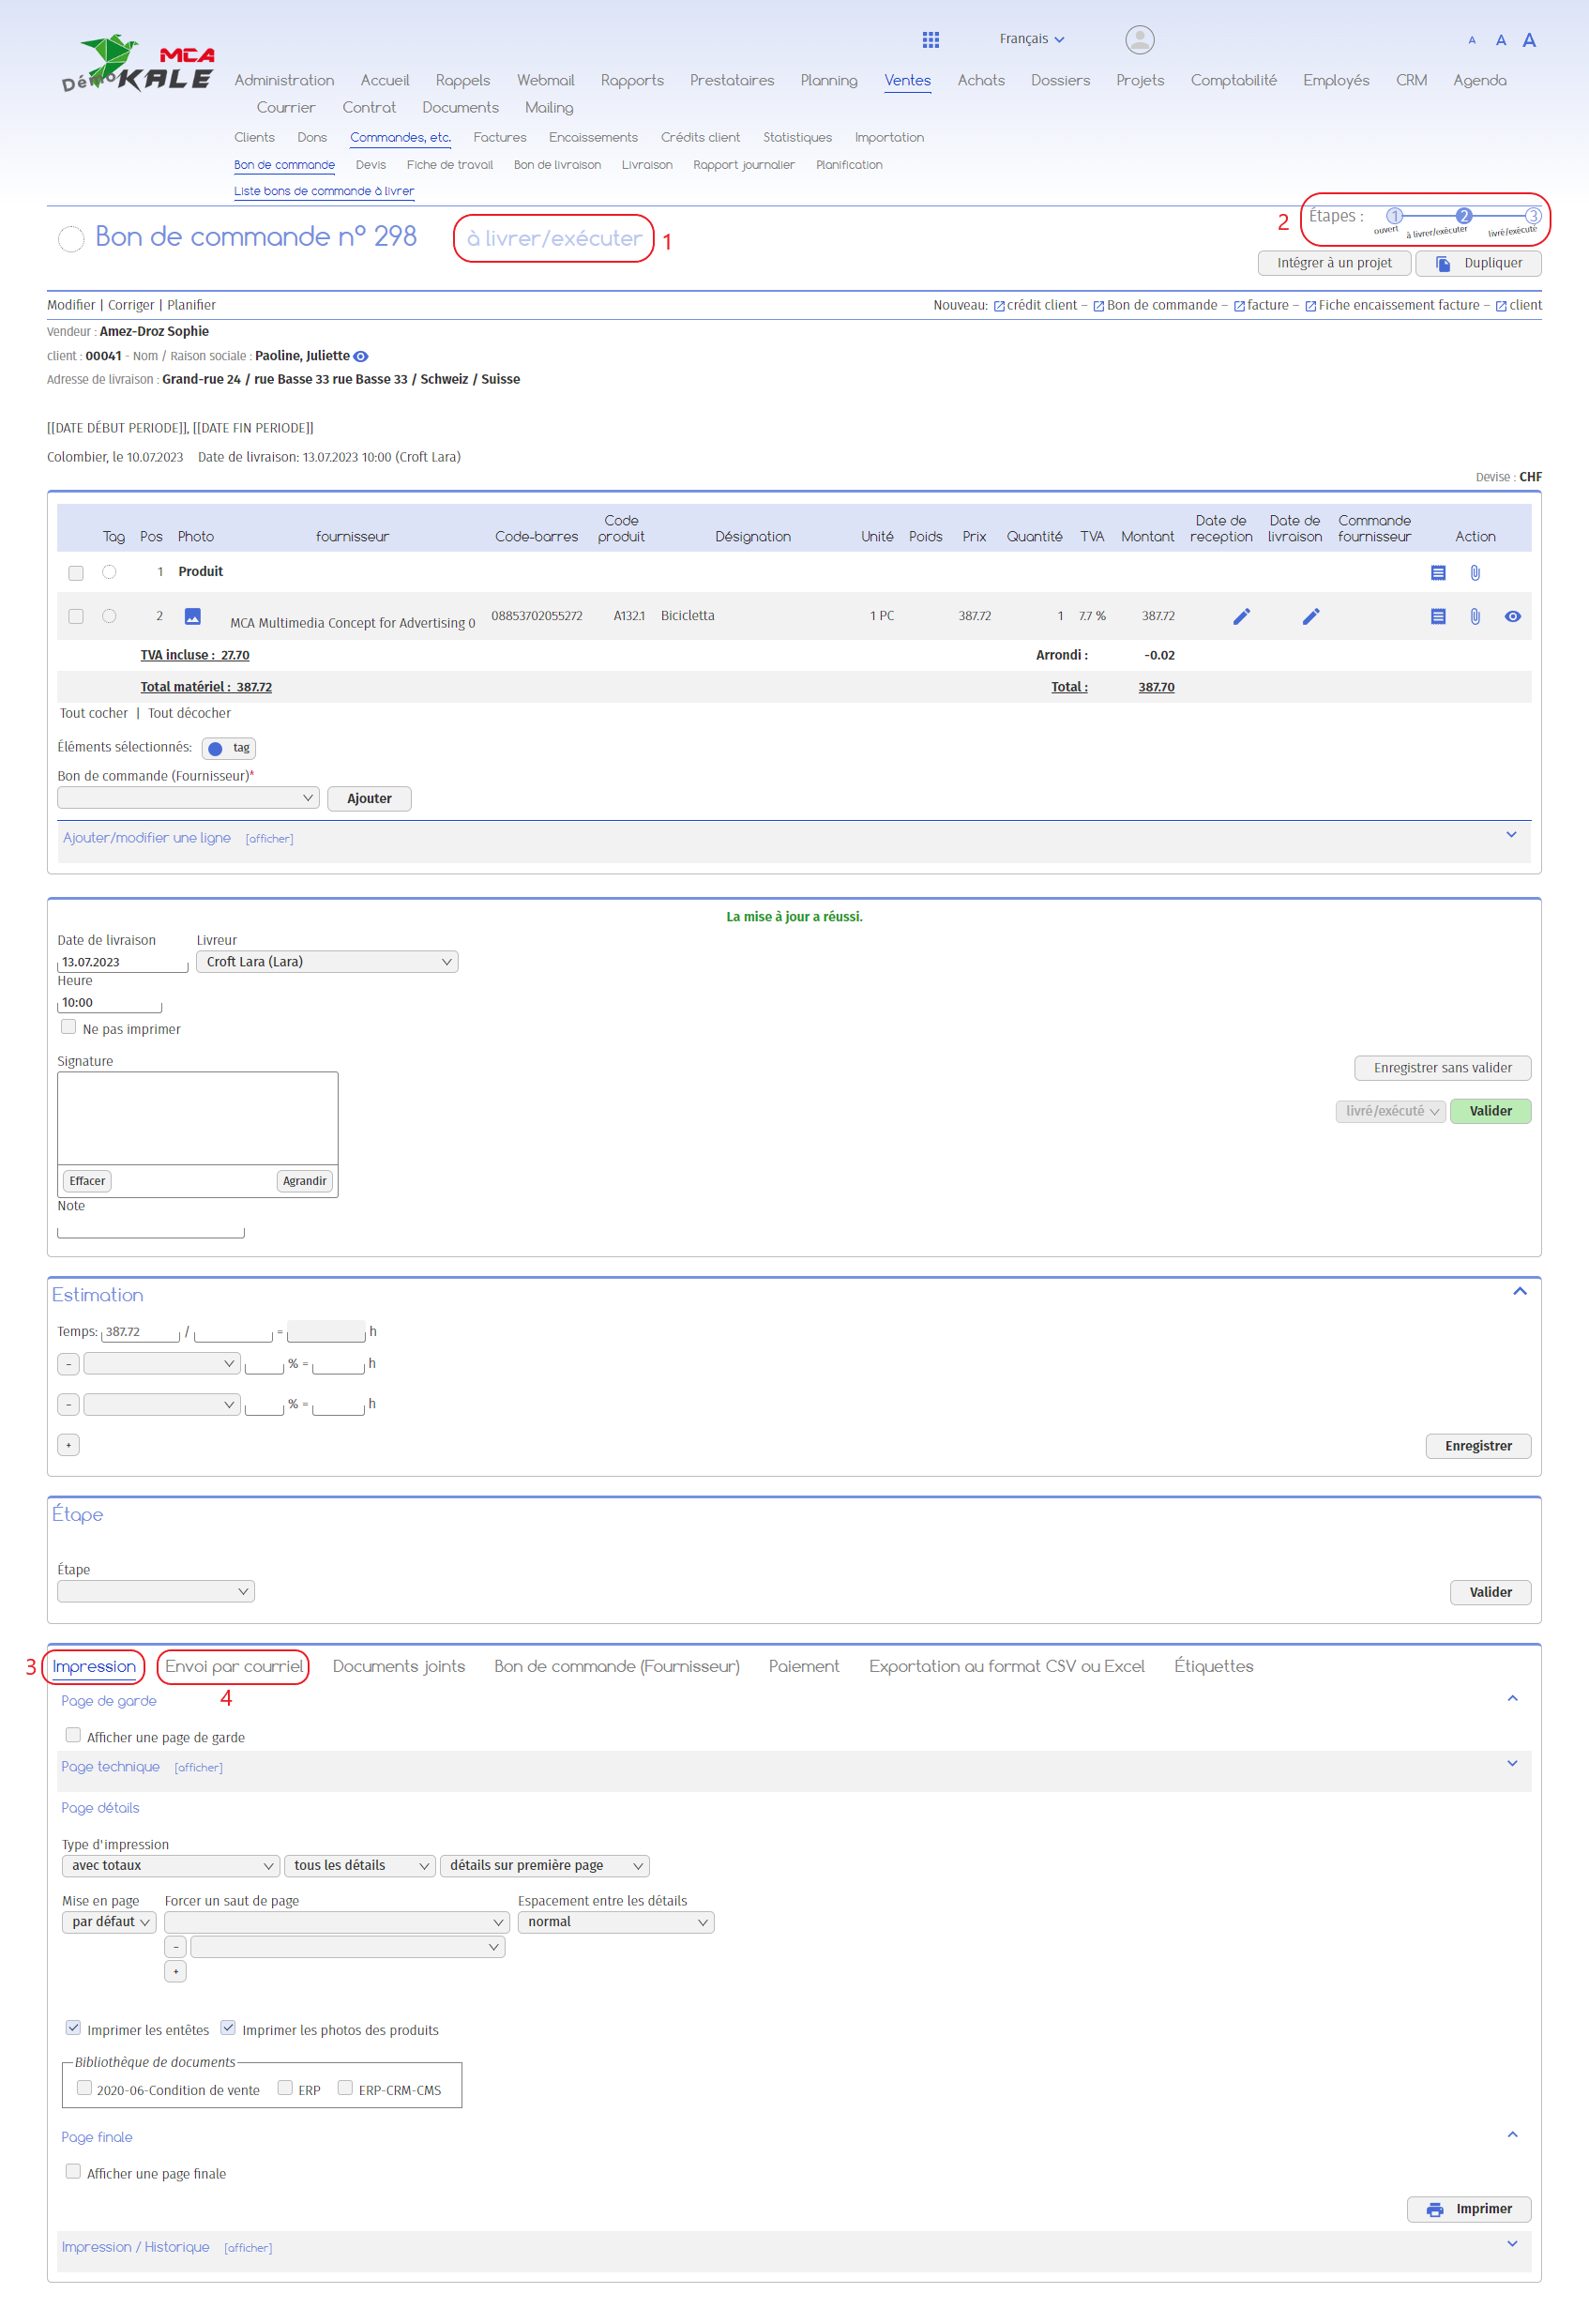View the Bicicletta line with eye icon
Screen dimensions: 1589x2324
1512,616
